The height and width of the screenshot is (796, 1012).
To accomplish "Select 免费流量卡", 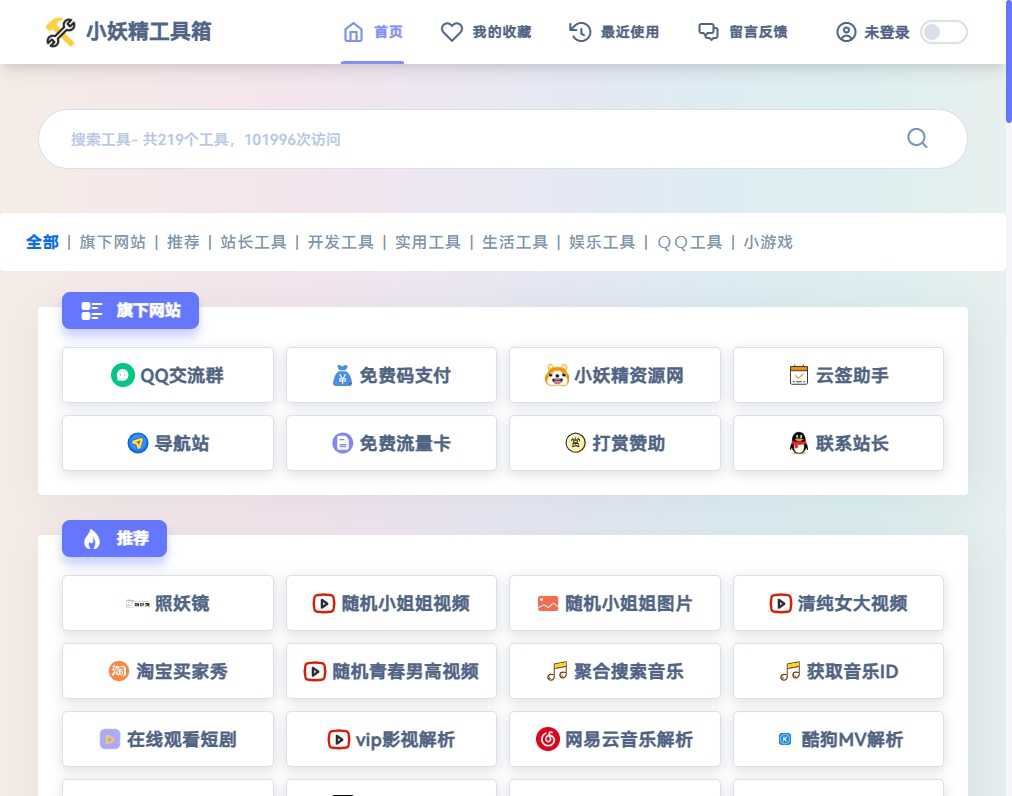I will [x=391, y=443].
